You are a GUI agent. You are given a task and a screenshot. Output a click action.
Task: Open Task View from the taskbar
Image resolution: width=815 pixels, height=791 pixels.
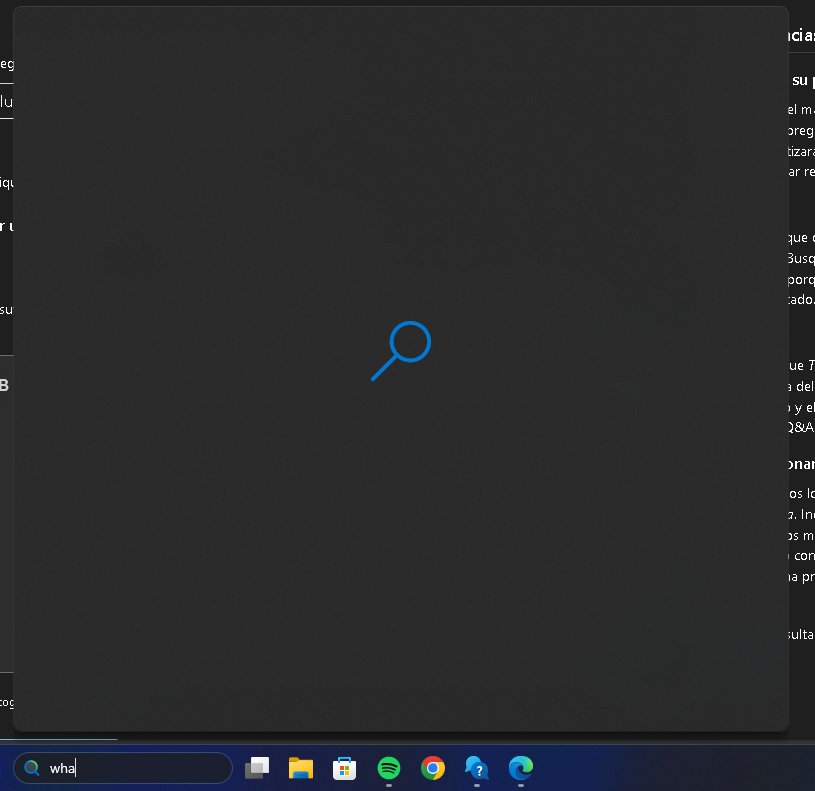(x=257, y=768)
